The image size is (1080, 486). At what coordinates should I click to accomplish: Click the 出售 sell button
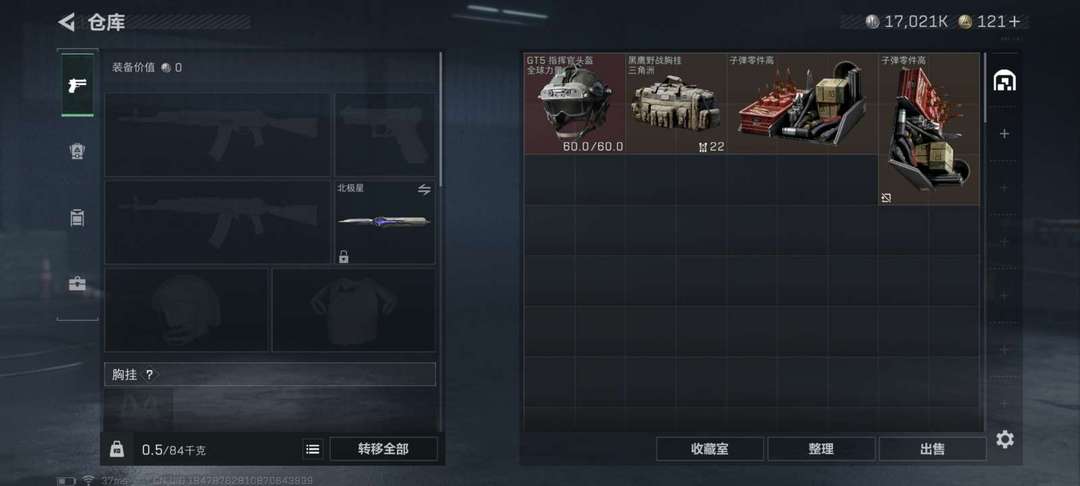tap(933, 450)
